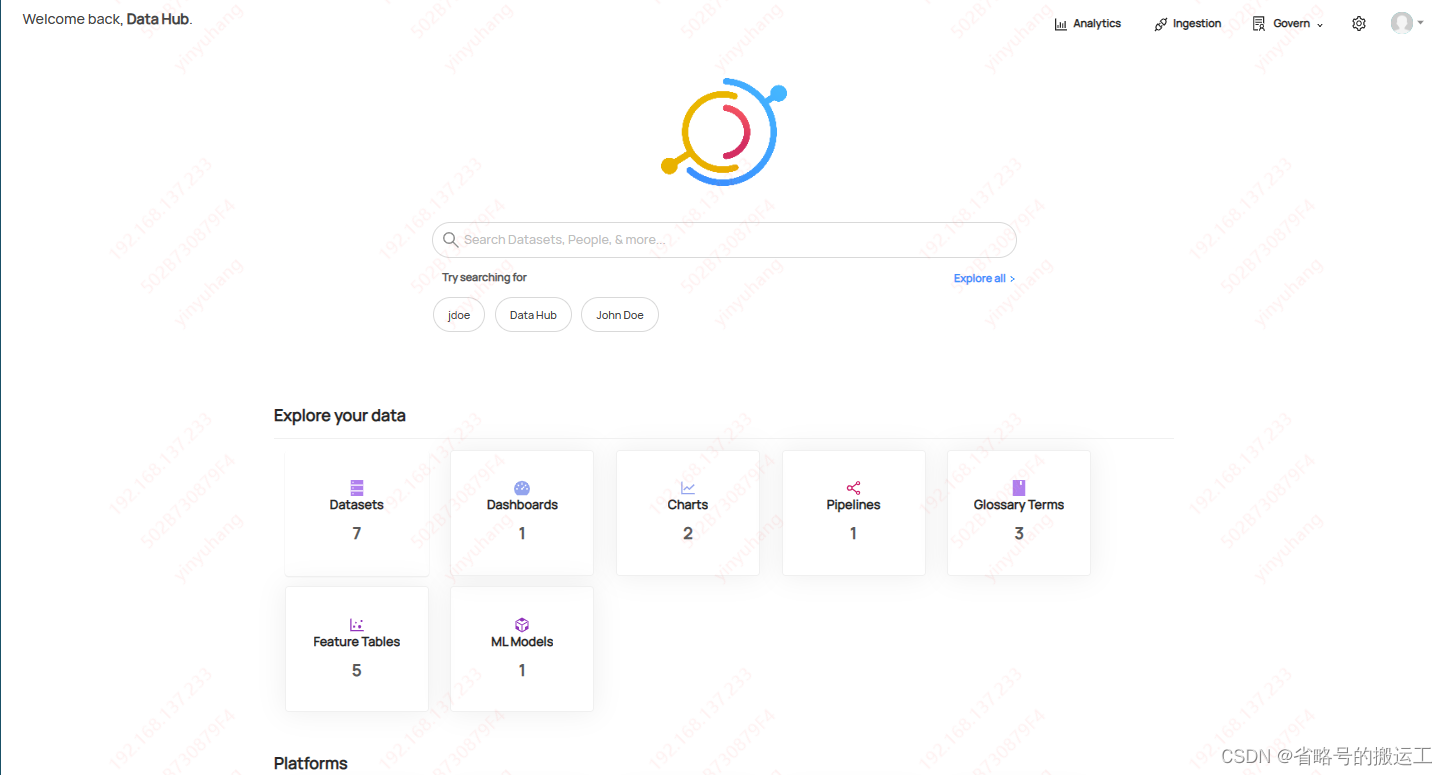The height and width of the screenshot is (775, 1447).
Task: Click the Feature Tables scatter icon
Action: click(357, 625)
